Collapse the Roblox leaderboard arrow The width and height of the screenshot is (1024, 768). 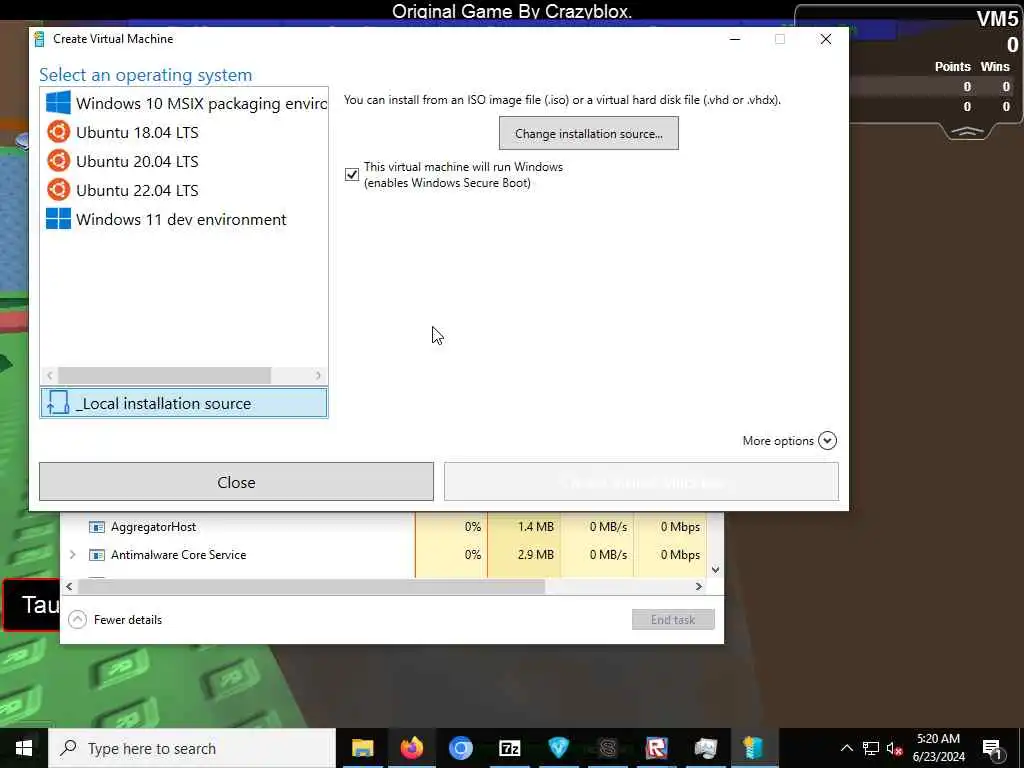point(967,131)
